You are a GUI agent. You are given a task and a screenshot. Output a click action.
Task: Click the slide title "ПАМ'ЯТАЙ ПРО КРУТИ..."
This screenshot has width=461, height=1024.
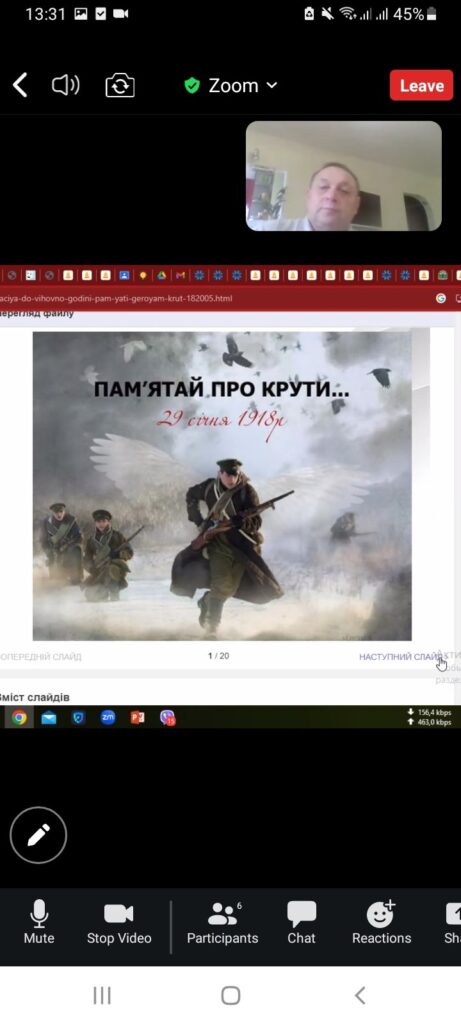[x=221, y=390]
